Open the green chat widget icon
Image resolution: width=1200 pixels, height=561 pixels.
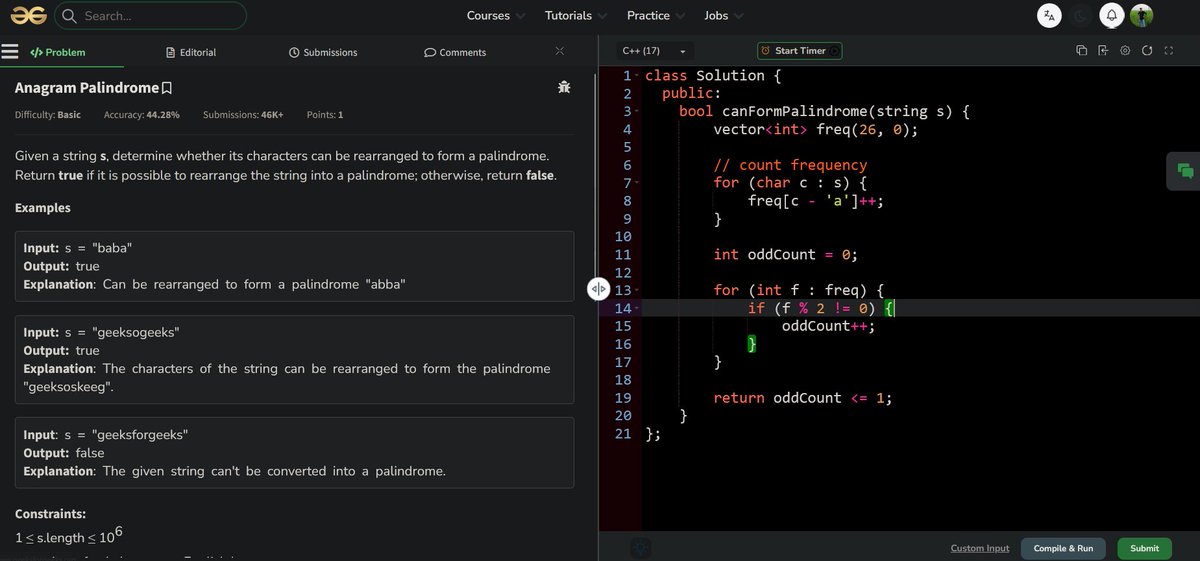tap(1184, 171)
